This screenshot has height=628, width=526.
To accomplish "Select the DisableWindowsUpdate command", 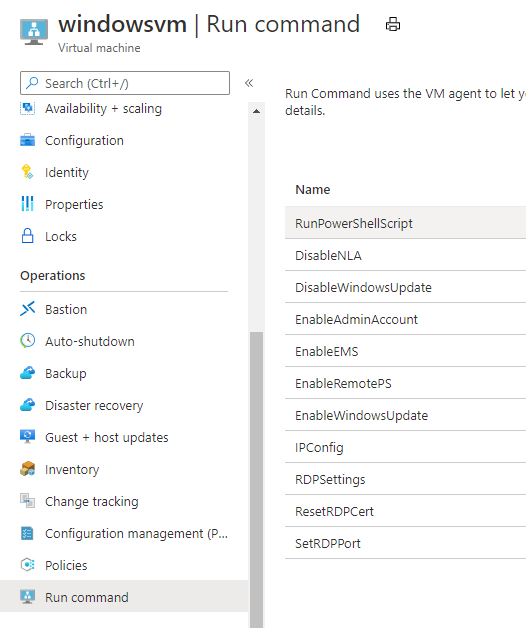I will tap(405, 287).
